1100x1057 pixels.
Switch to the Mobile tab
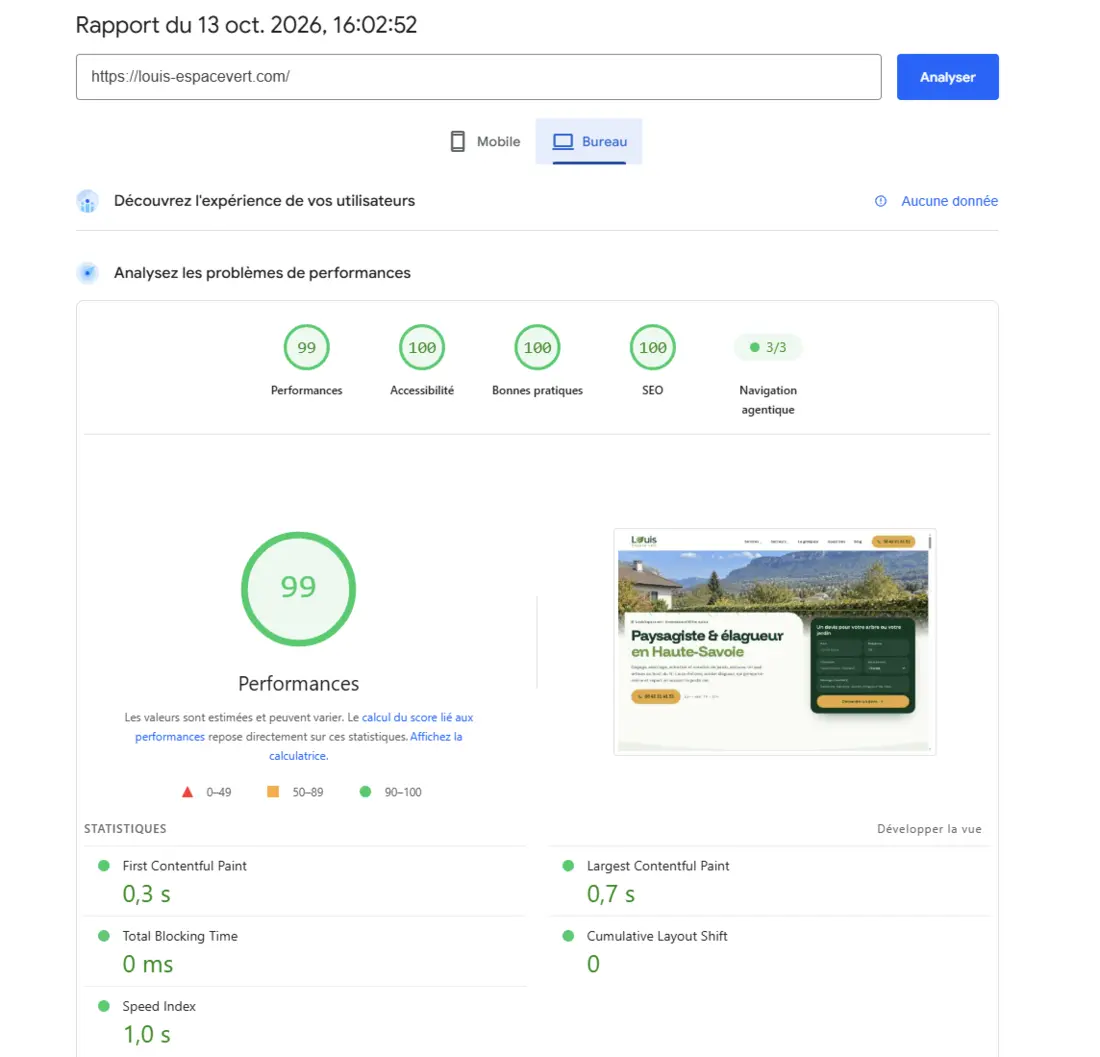pos(485,142)
